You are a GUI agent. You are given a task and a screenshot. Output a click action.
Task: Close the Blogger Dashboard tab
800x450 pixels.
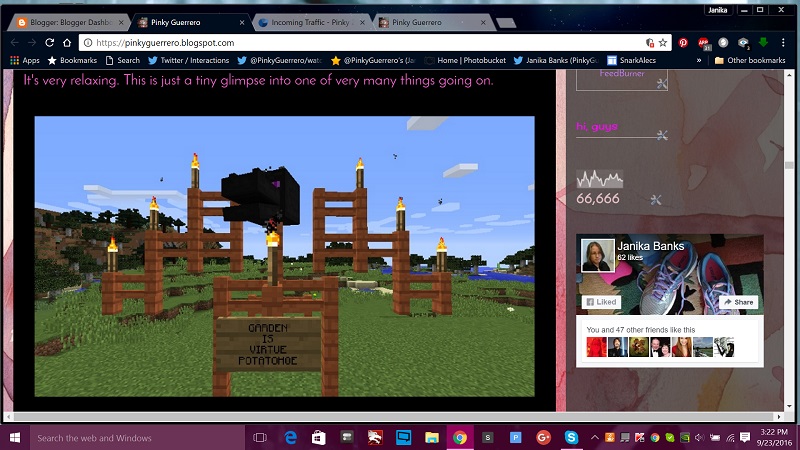121,22
